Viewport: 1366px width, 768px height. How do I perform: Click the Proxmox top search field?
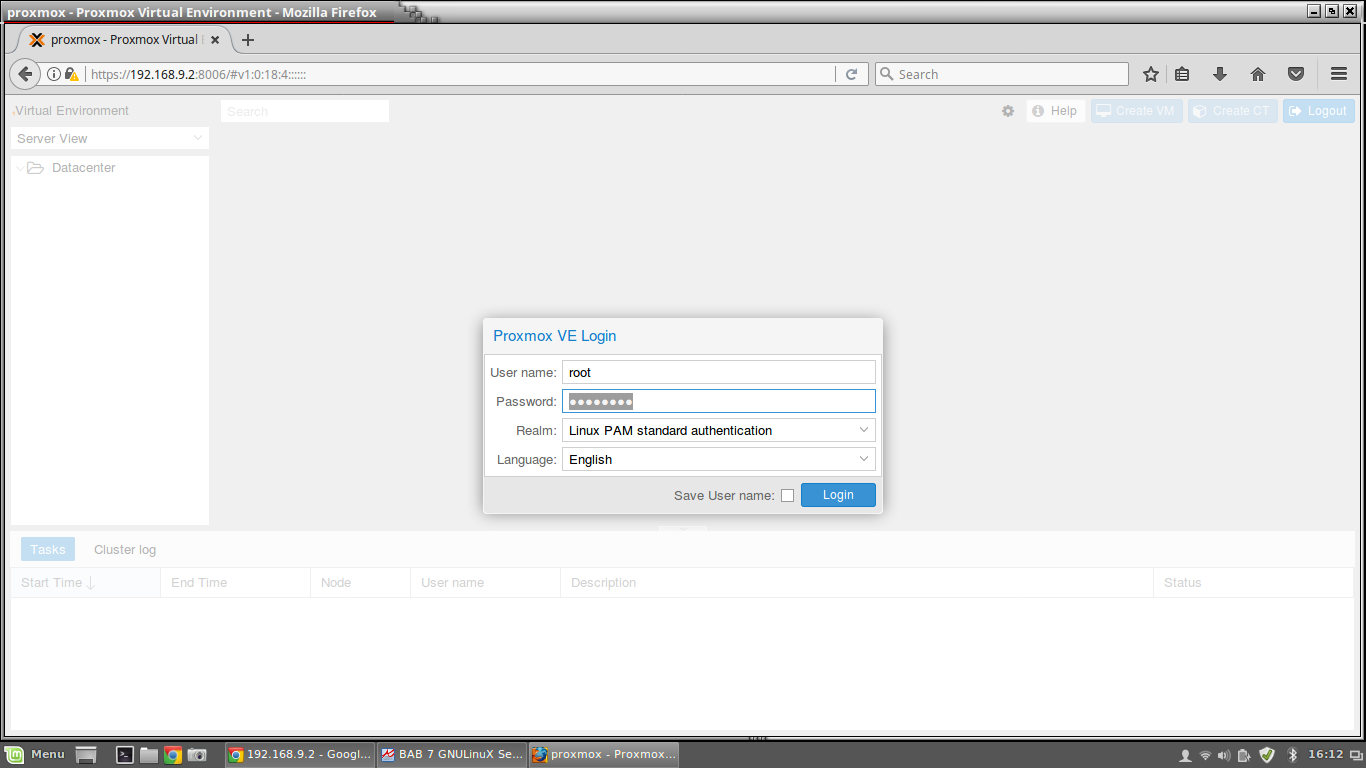(x=305, y=111)
